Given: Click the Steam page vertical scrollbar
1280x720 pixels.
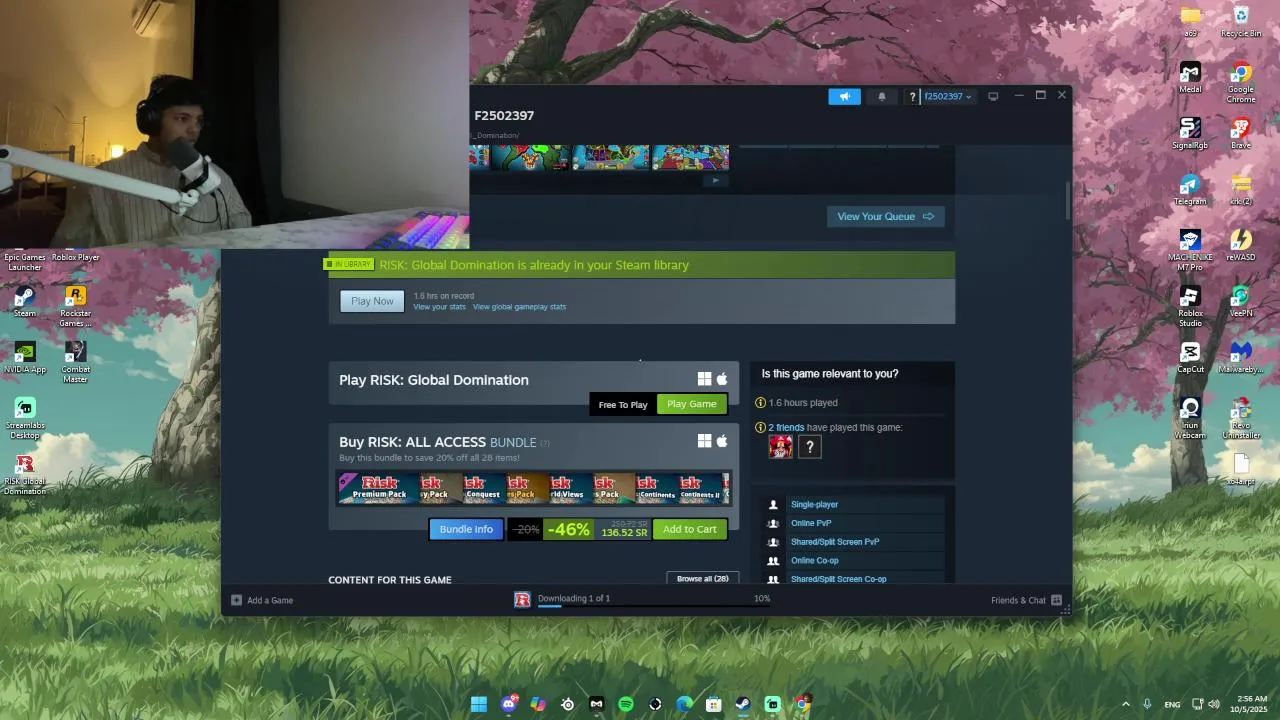Looking at the screenshot, I should 1068,200.
